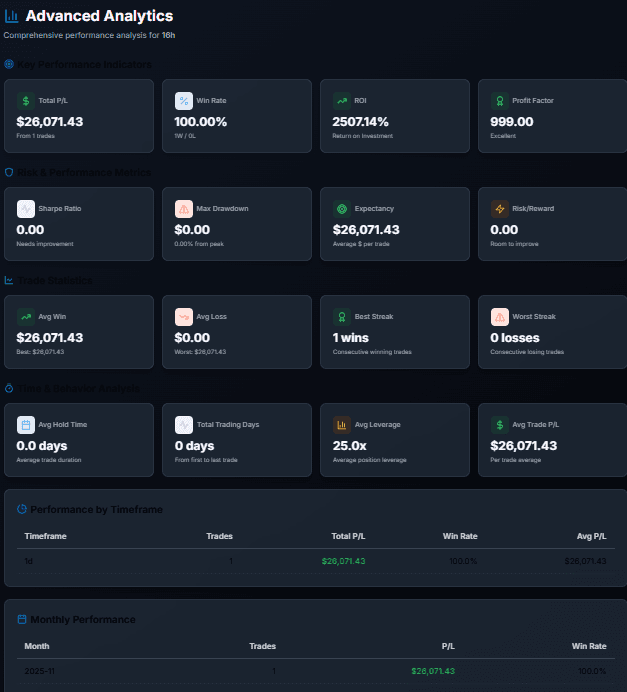
Task: Click the '0 losses' Worst Streak value
Action: (x=514, y=338)
